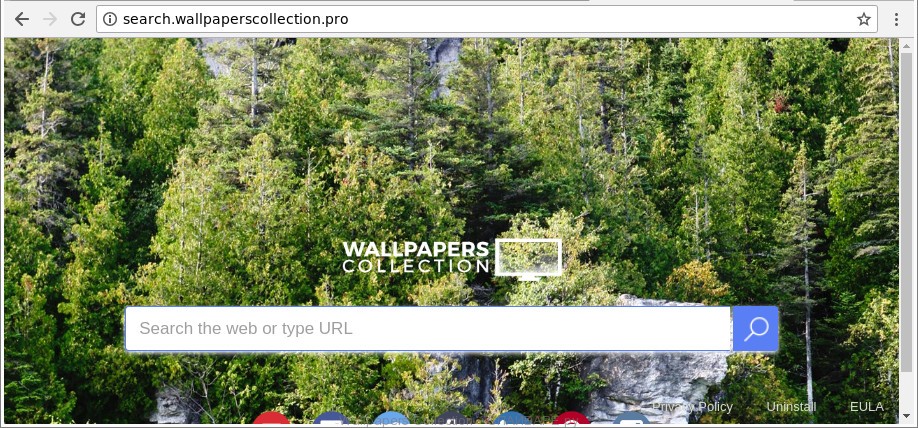Open the browser three-dot menu

click(896, 19)
